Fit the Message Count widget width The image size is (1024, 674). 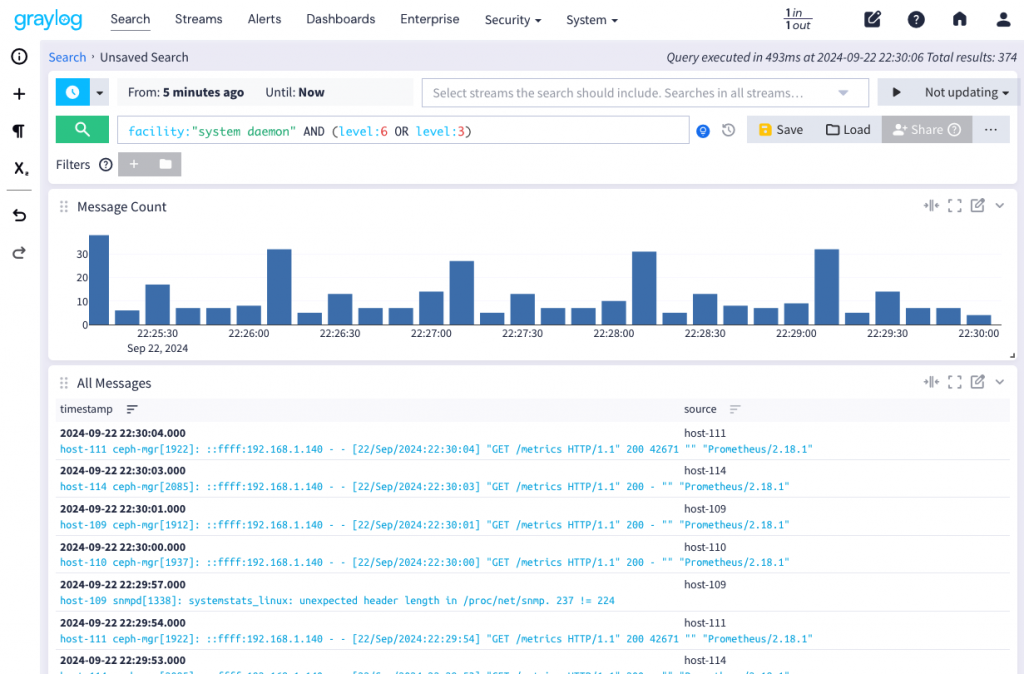(x=931, y=206)
